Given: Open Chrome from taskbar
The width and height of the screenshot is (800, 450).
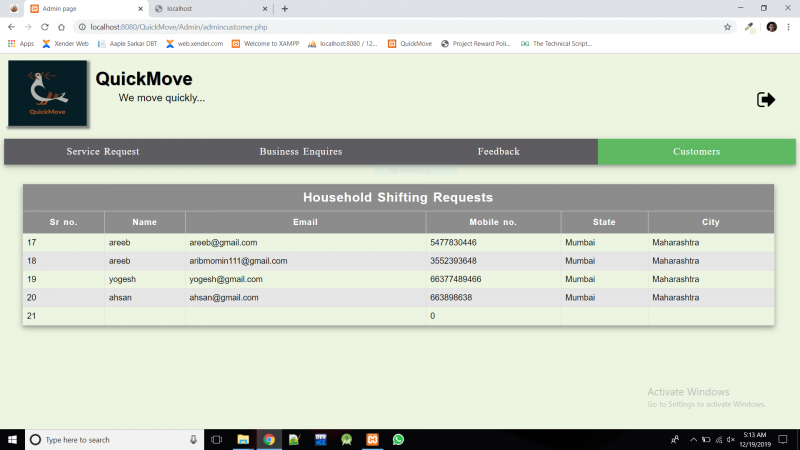Looking at the screenshot, I should 269,439.
